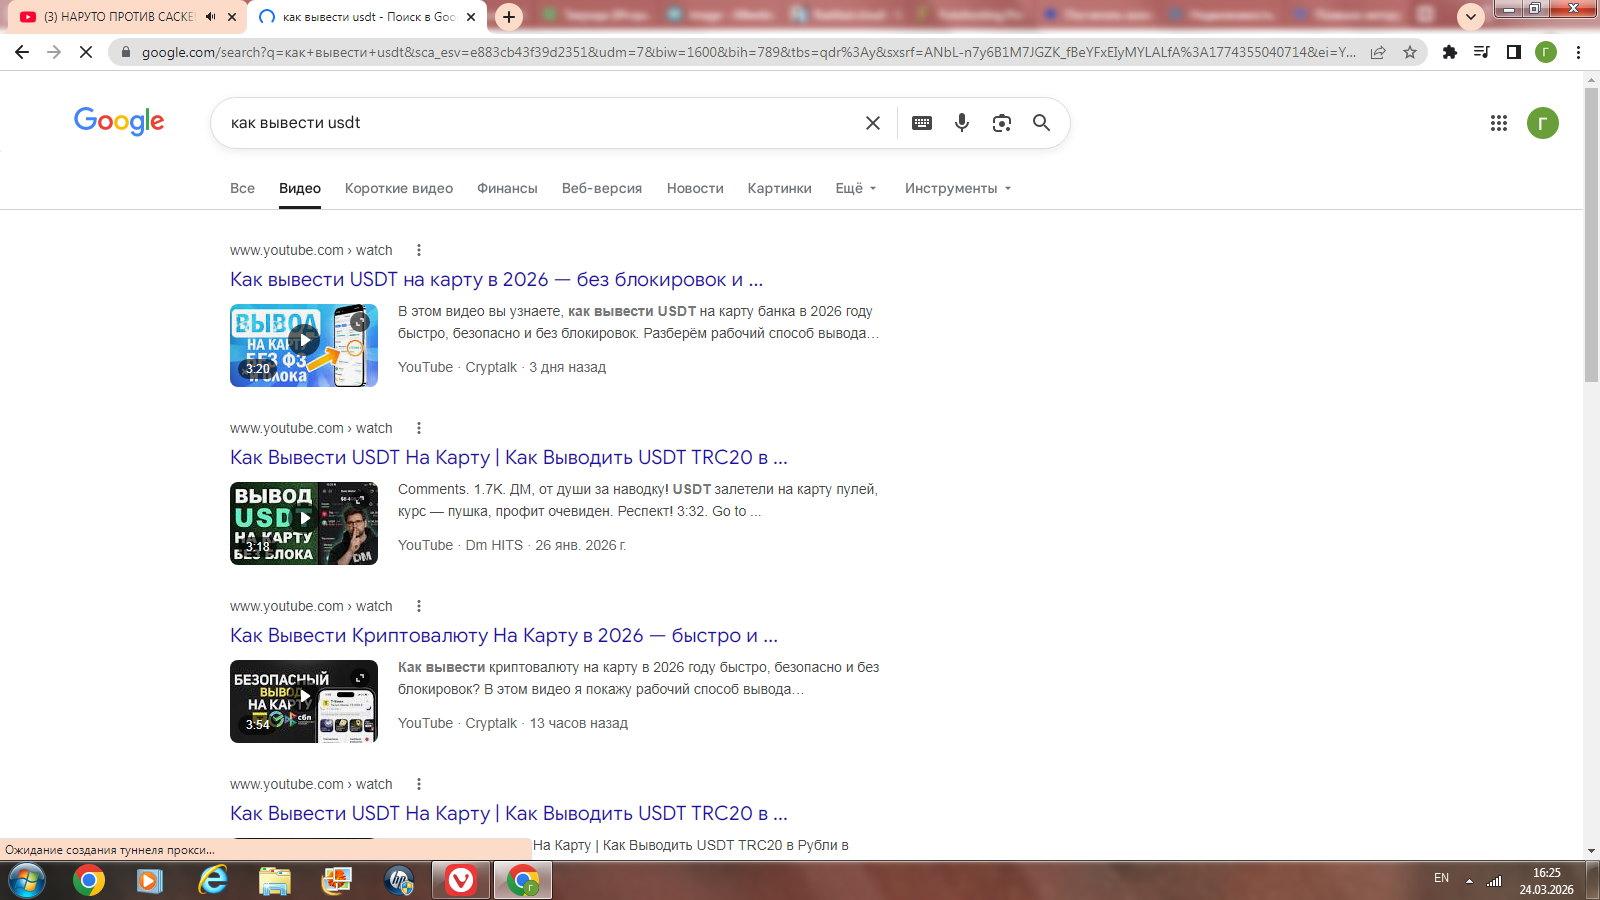Open options menu for the Криптовалюту result
This screenshot has width=1600, height=900.
click(x=419, y=606)
